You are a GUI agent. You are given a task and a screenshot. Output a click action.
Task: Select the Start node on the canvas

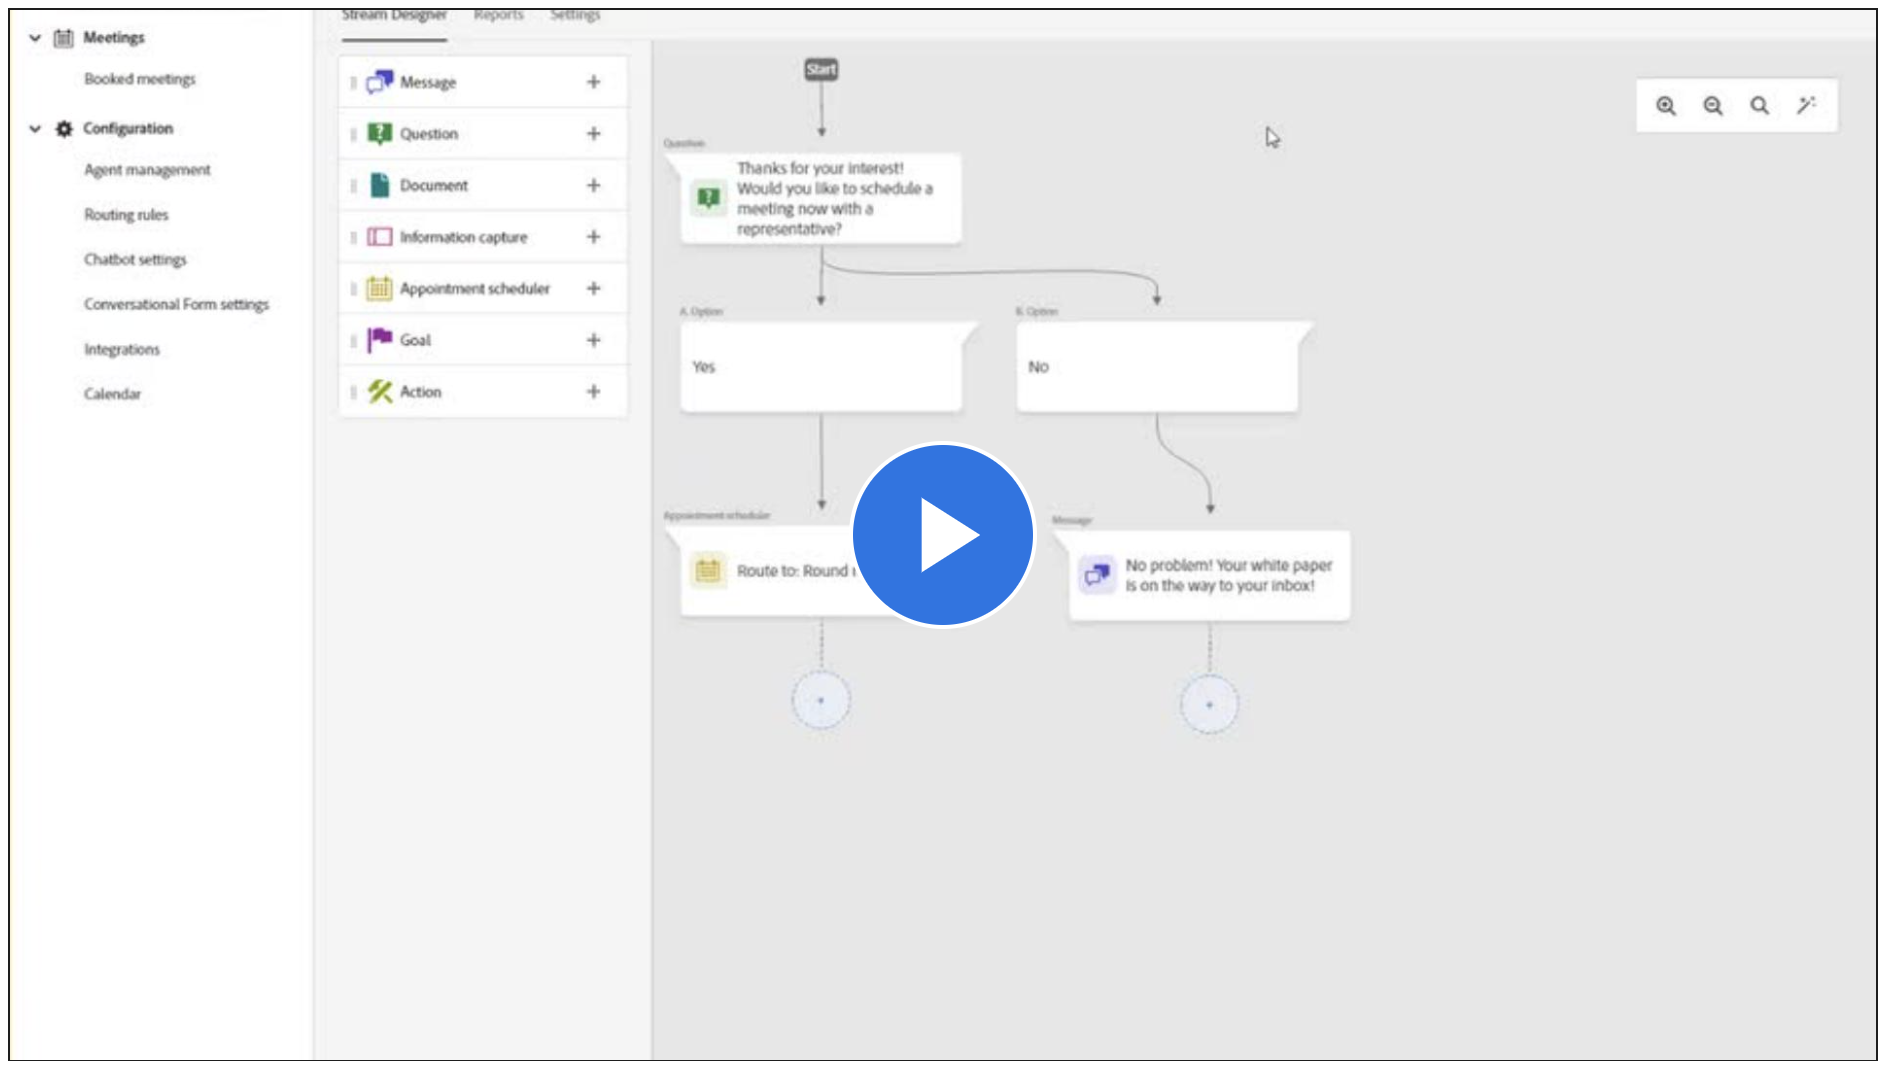(822, 70)
